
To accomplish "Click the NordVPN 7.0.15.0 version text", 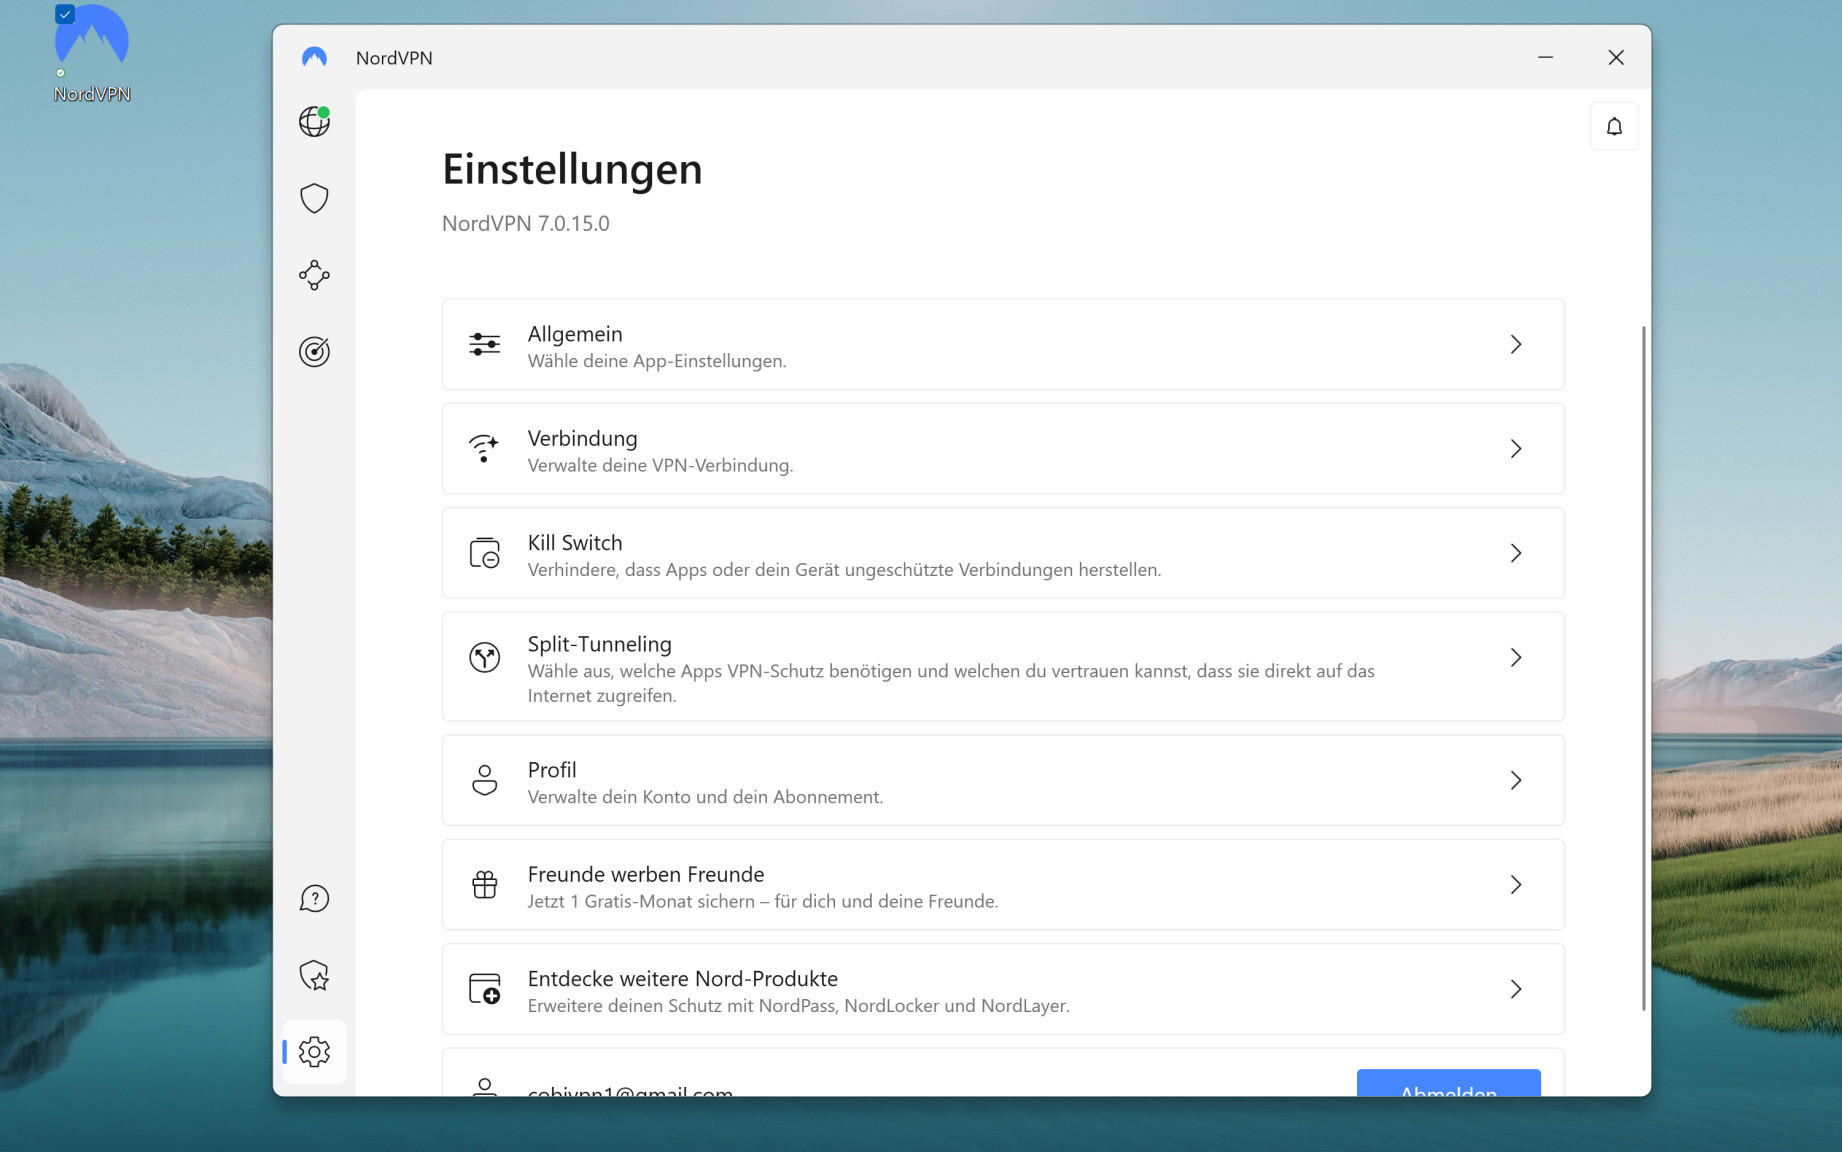I will (x=526, y=223).
